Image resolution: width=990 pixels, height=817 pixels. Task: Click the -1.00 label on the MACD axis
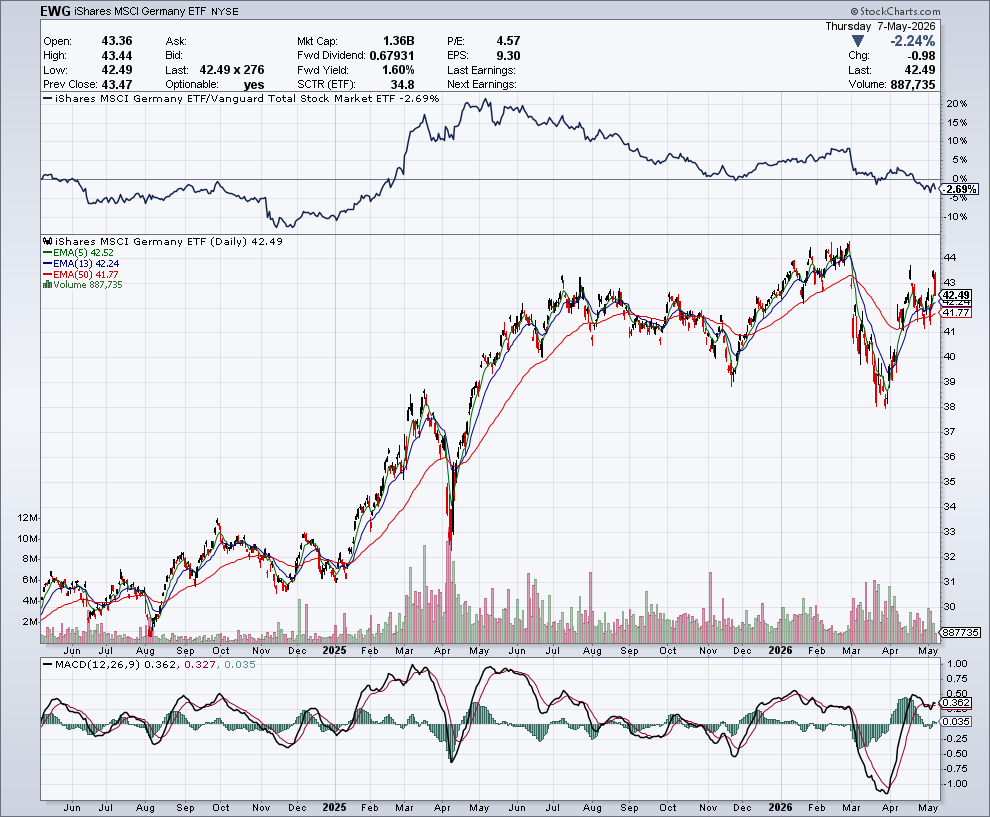click(956, 784)
